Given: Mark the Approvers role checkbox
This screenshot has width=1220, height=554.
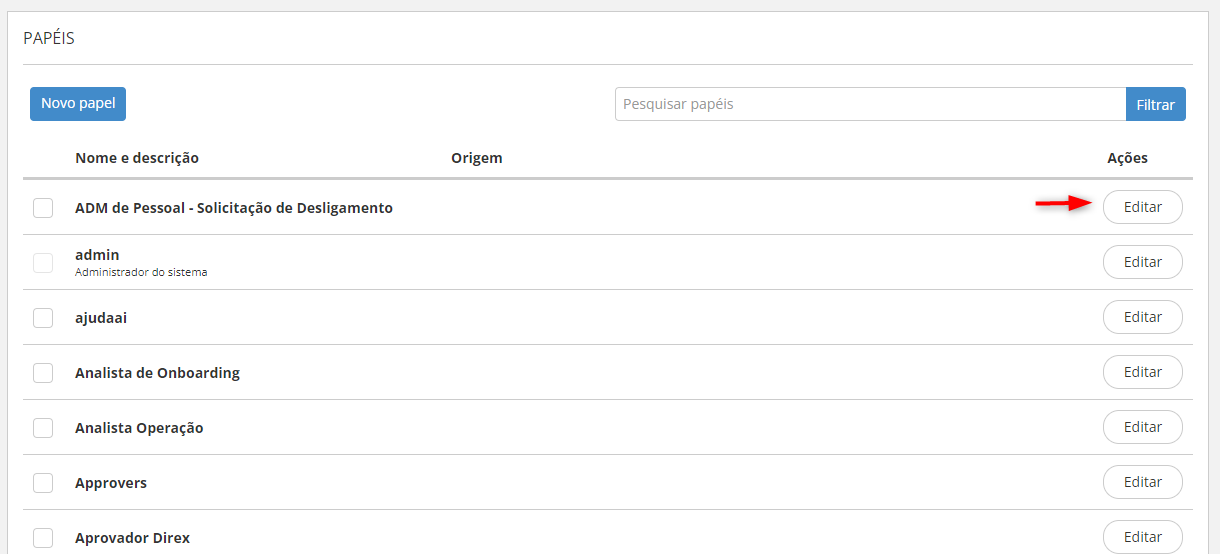Looking at the screenshot, I should 43,483.
